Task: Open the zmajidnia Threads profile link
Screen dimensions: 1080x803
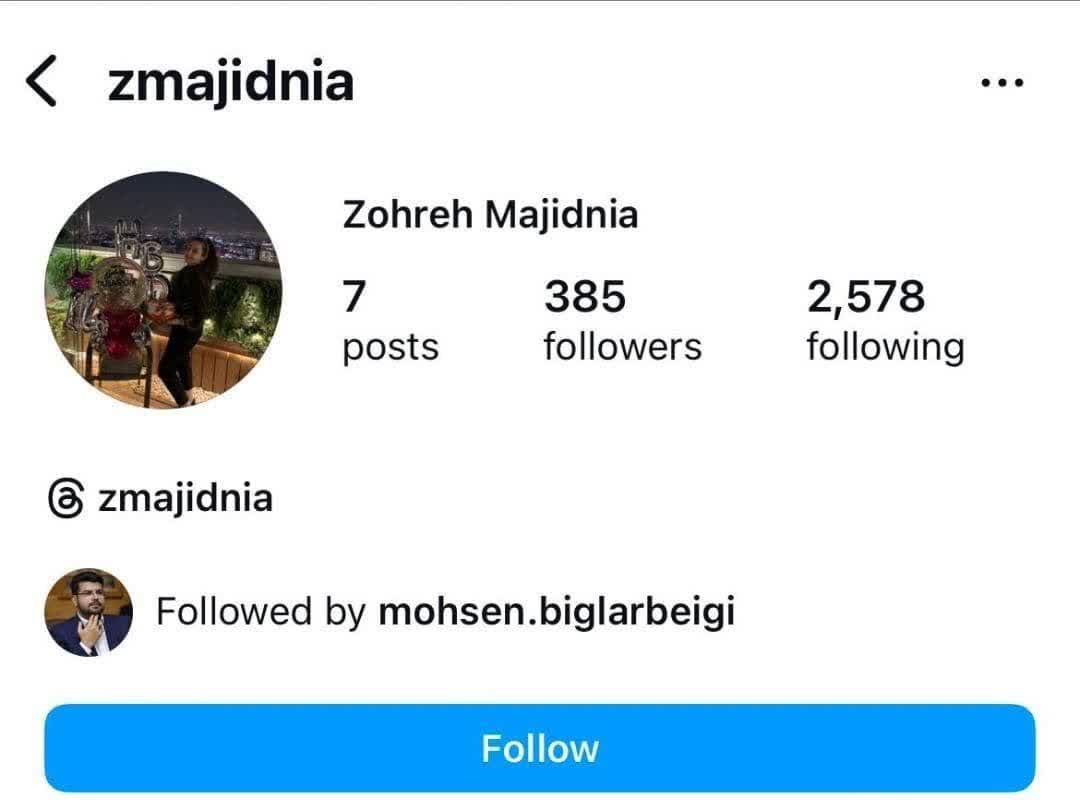Action: click(x=185, y=498)
